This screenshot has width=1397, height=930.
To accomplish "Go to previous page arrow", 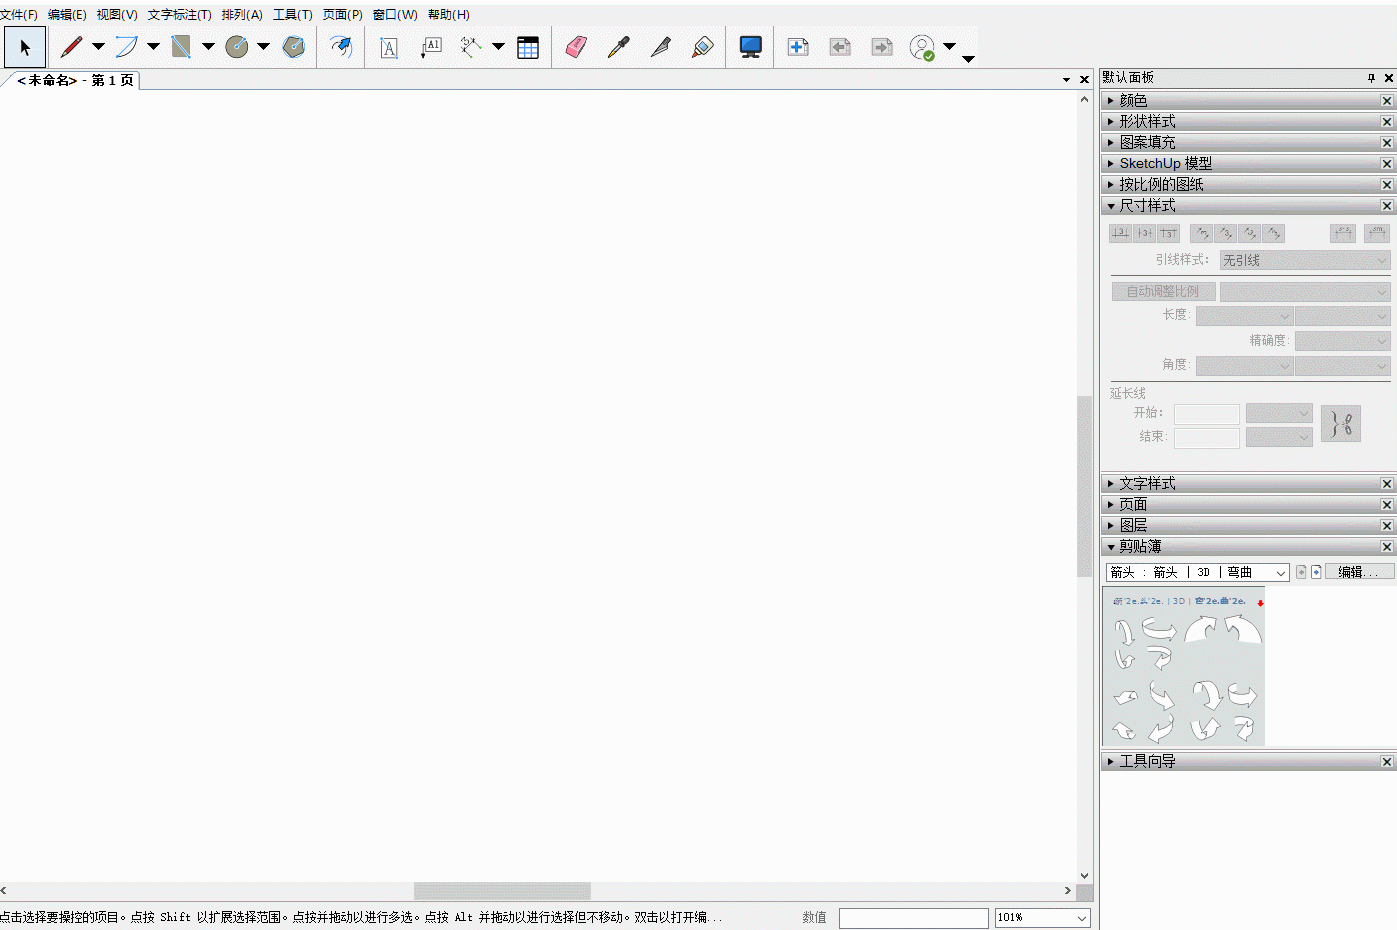I will [840, 47].
